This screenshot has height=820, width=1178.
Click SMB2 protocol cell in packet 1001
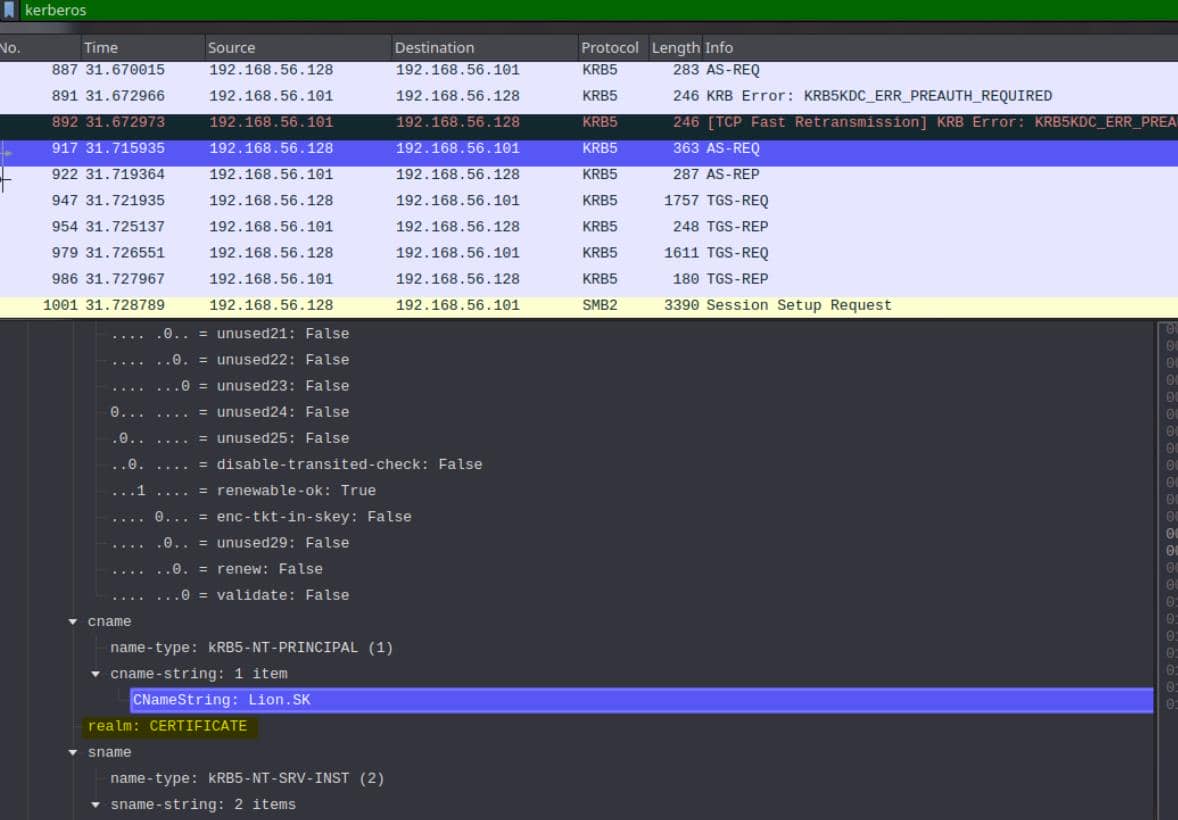pos(600,305)
